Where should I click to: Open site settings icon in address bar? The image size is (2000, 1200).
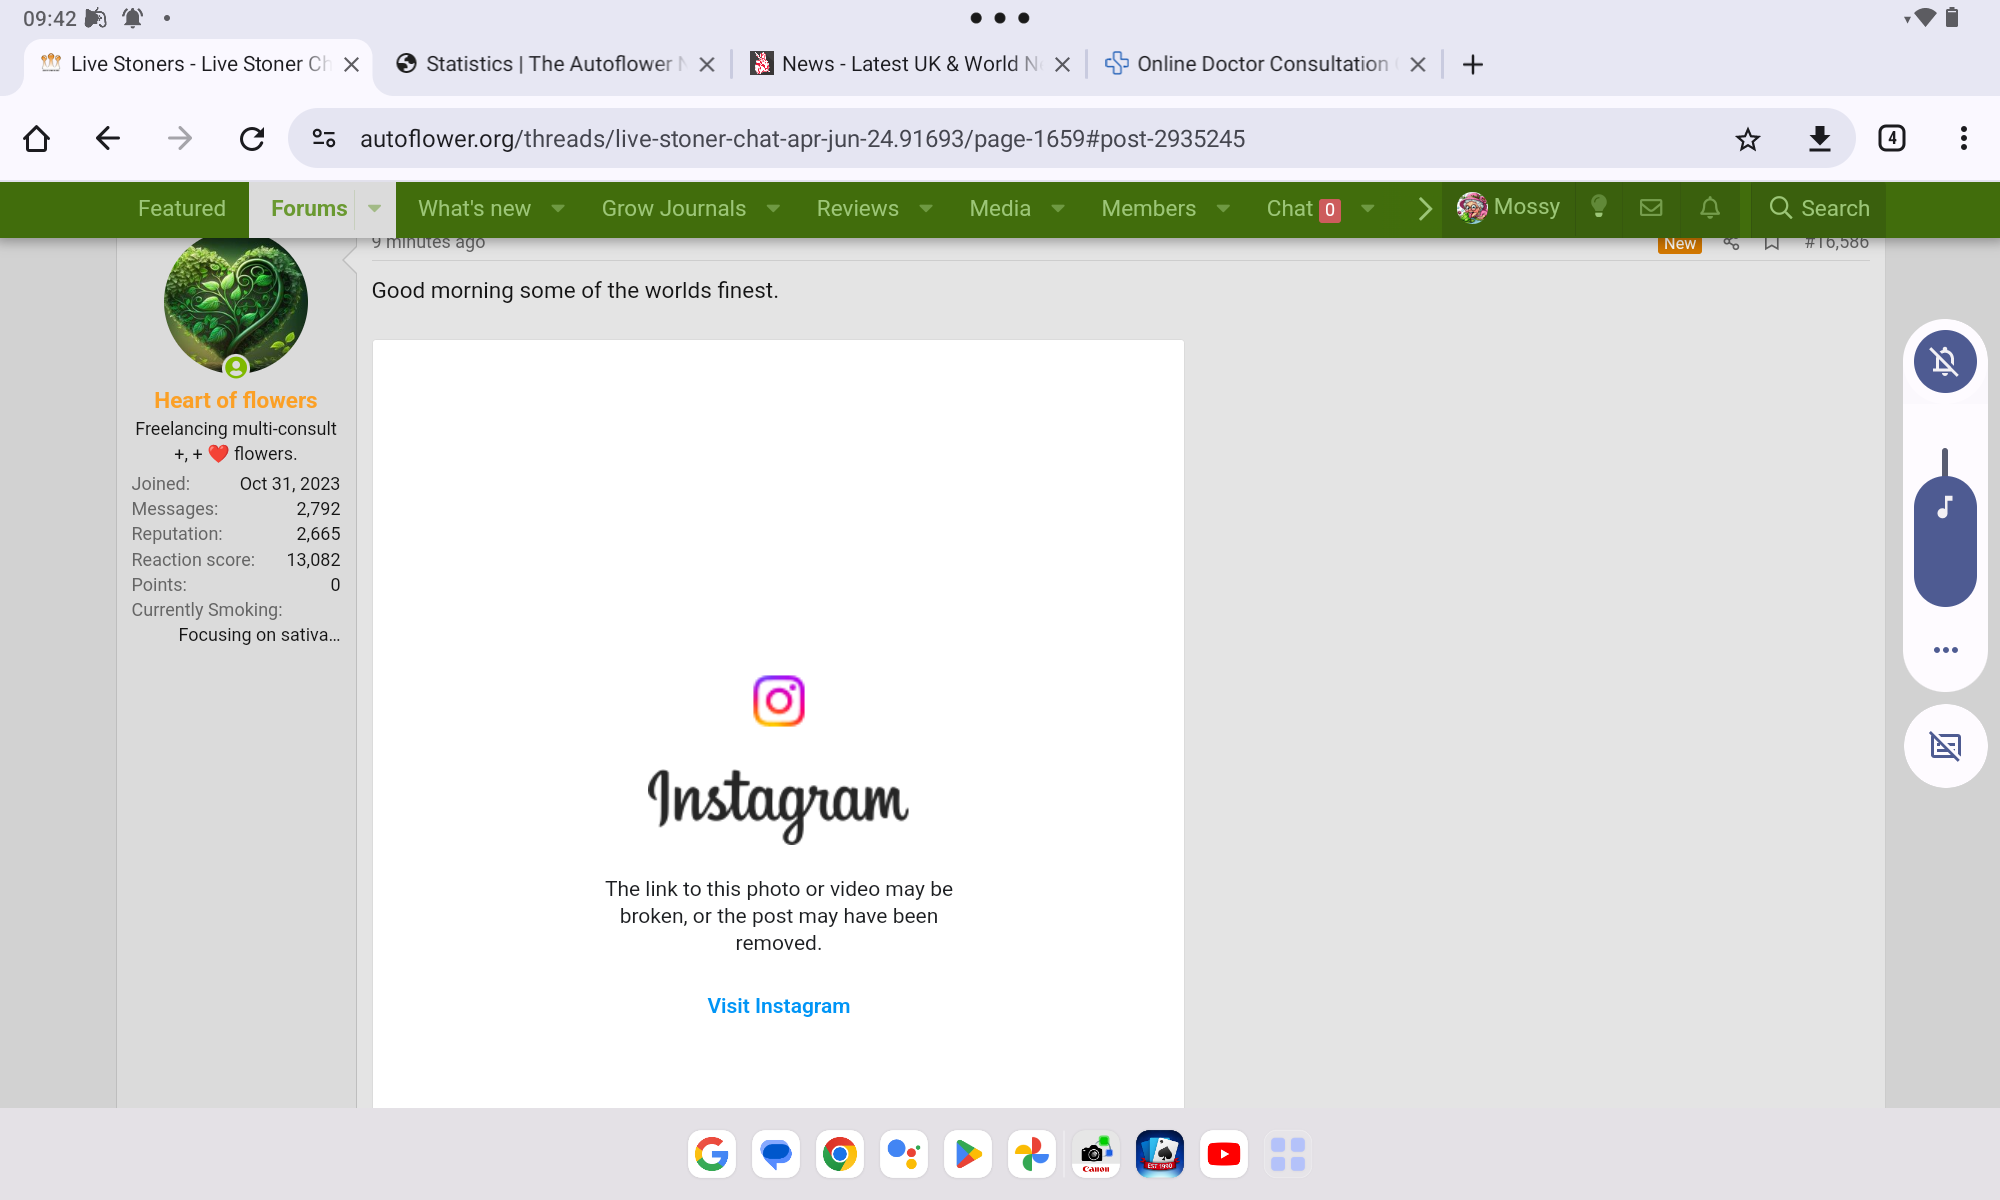point(324,138)
